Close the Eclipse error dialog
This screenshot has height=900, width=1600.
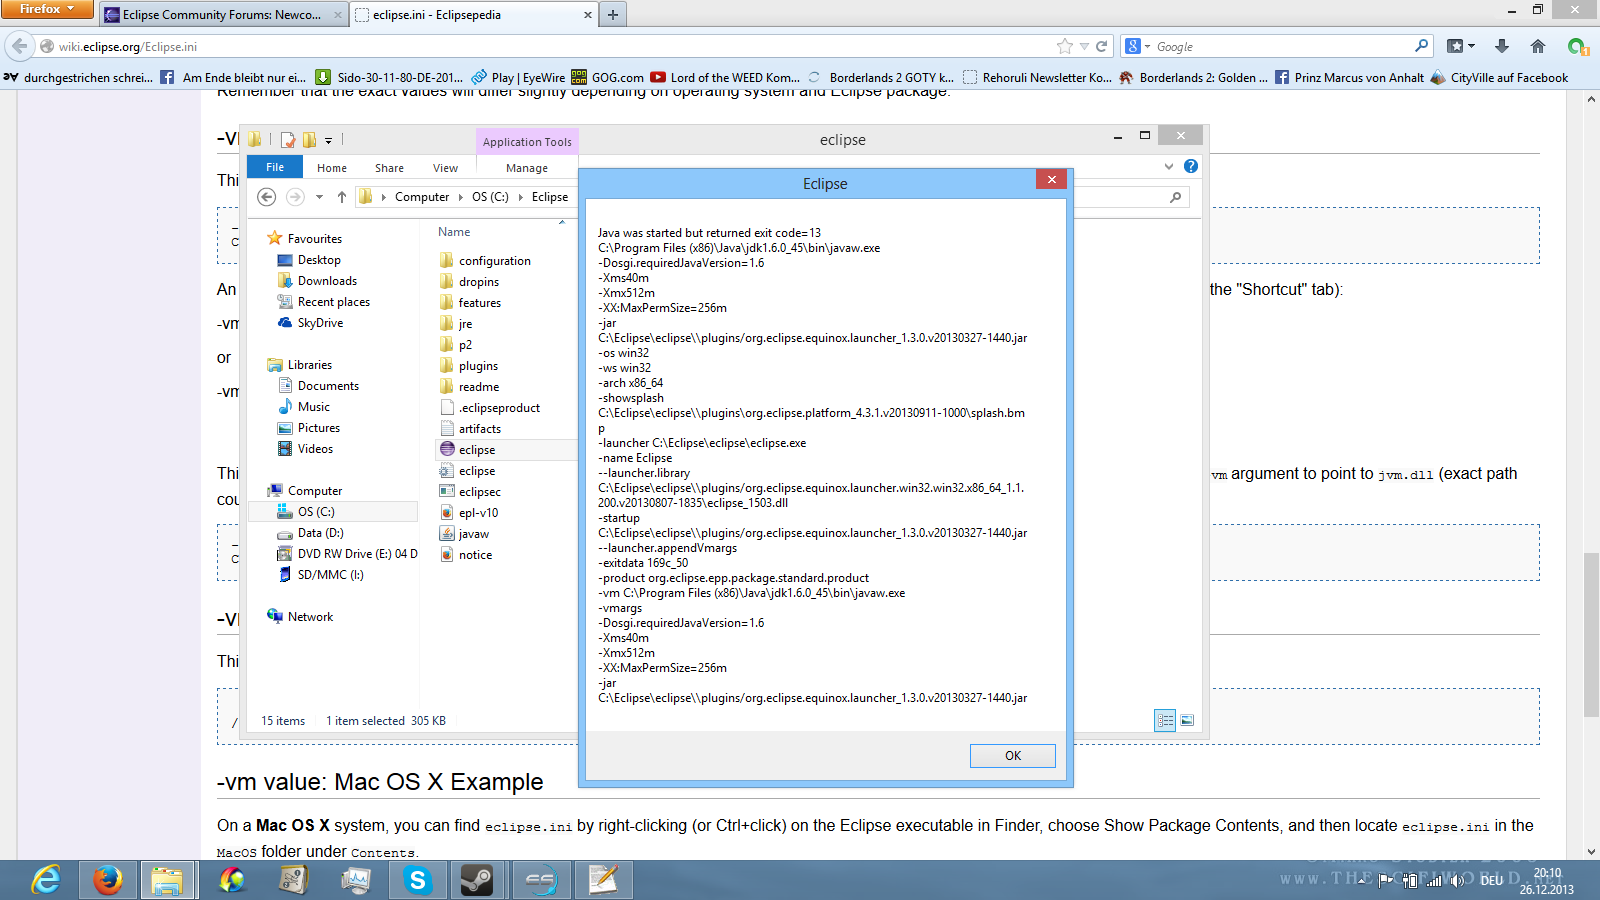(x=1051, y=179)
